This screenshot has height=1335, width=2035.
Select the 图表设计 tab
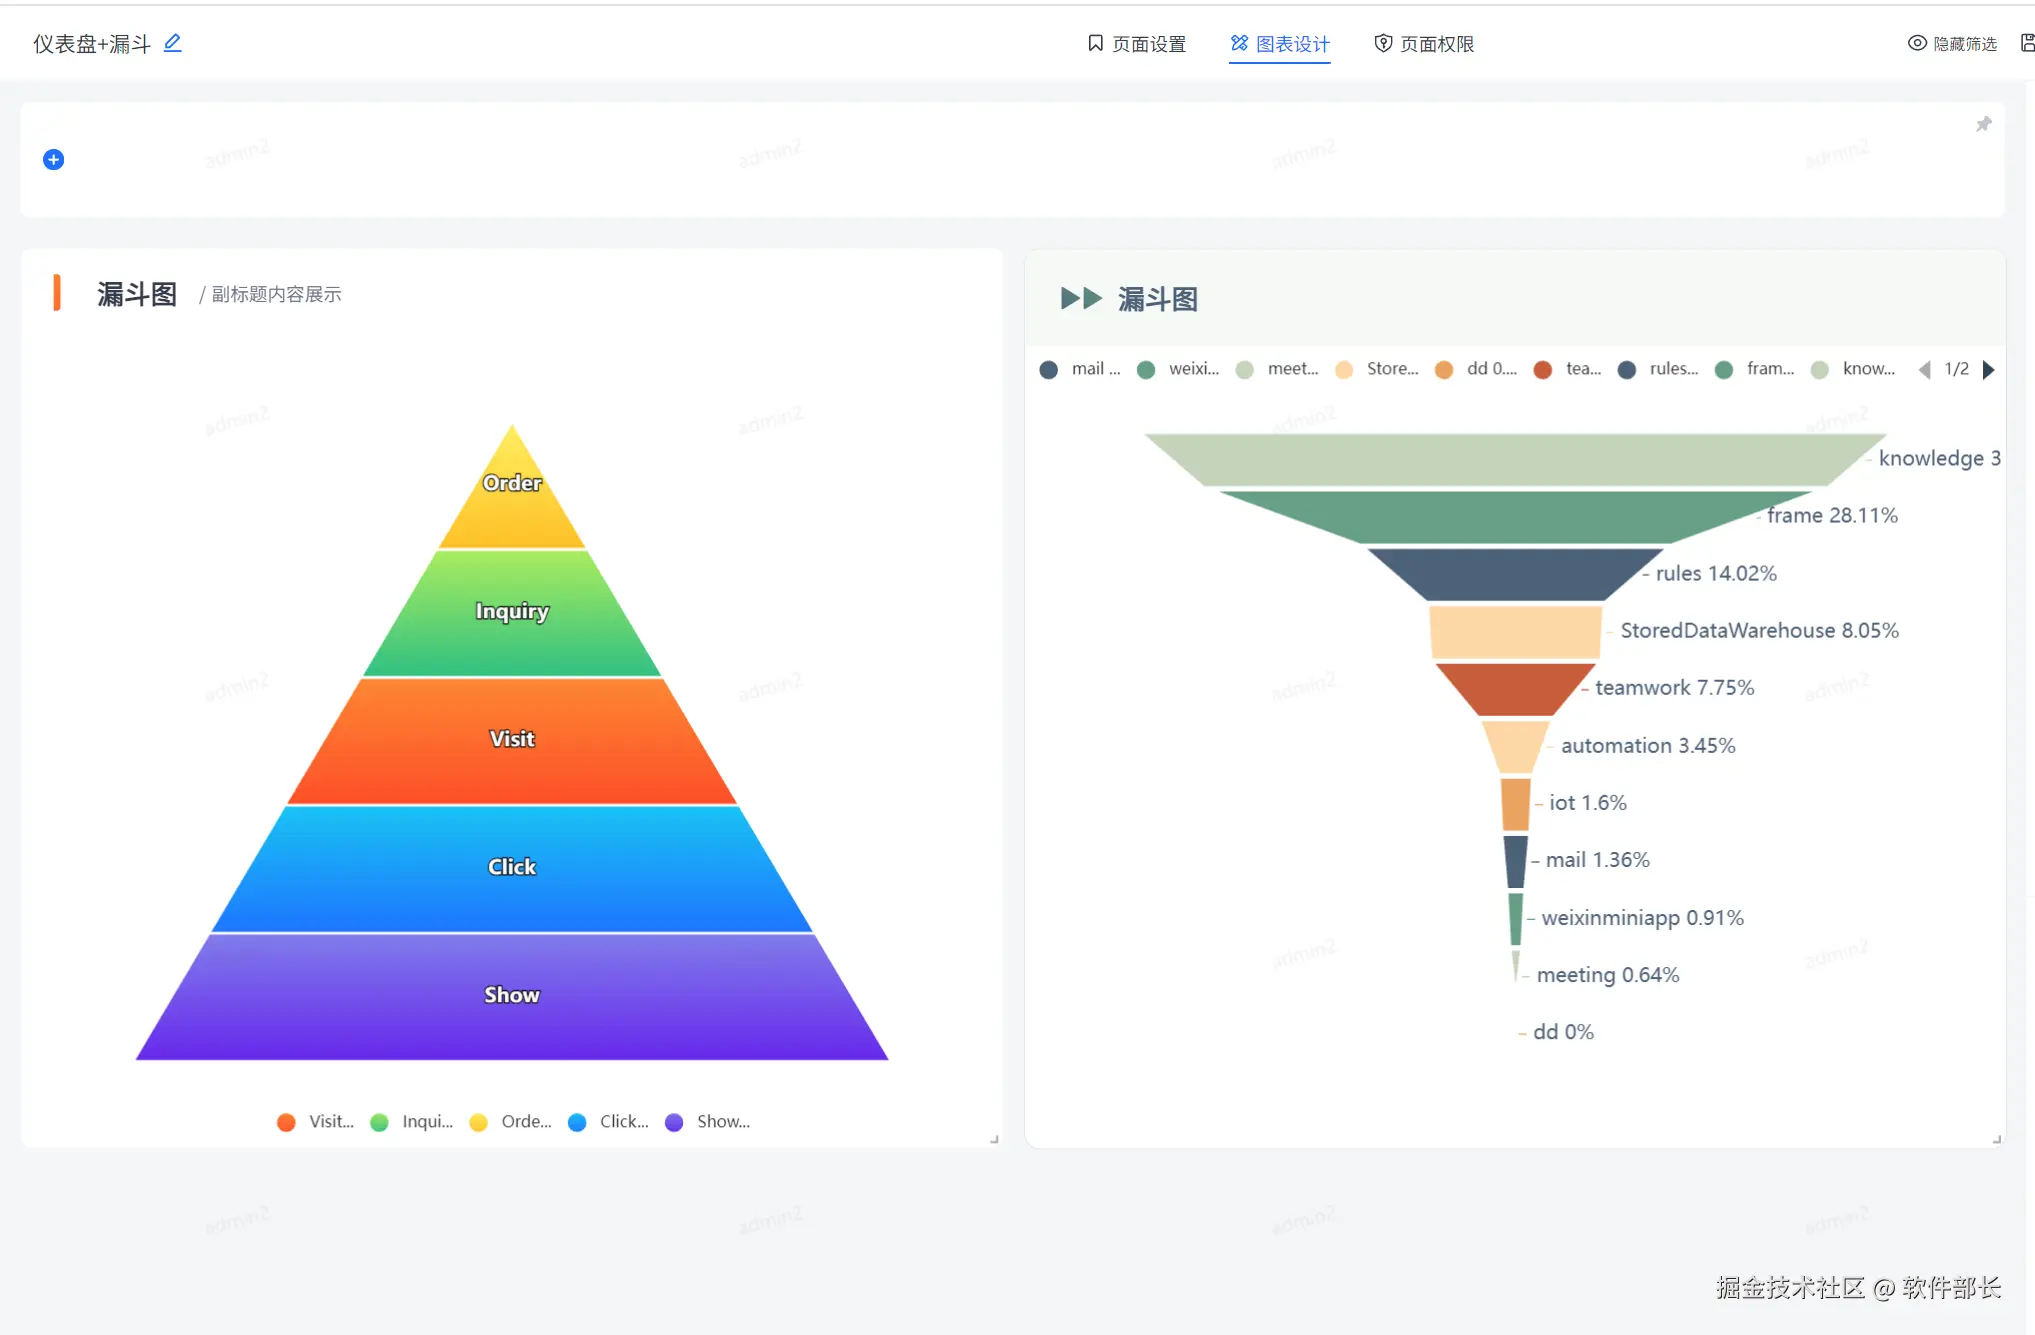pos(1280,44)
